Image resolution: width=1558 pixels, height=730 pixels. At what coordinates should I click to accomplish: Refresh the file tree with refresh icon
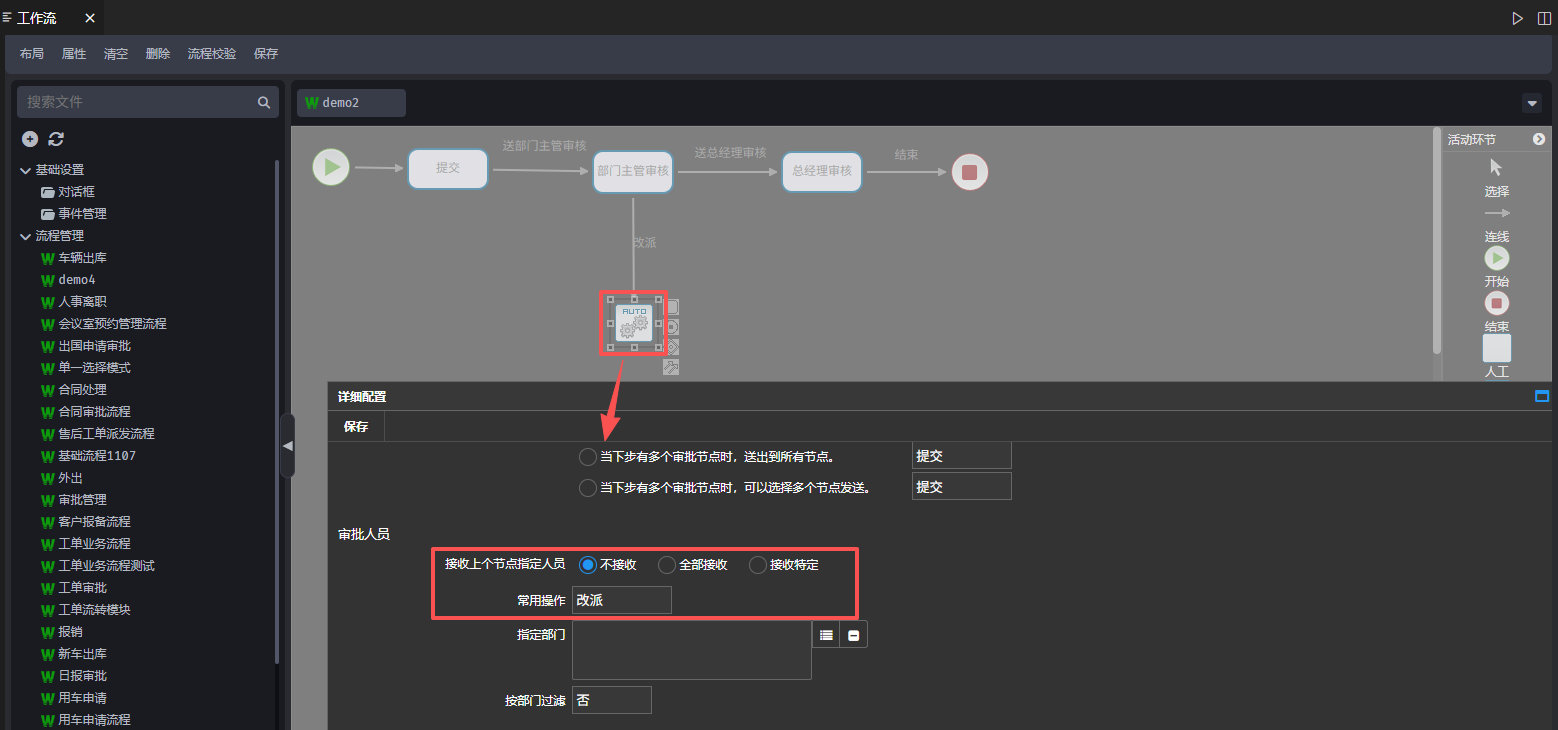(56, 139)
